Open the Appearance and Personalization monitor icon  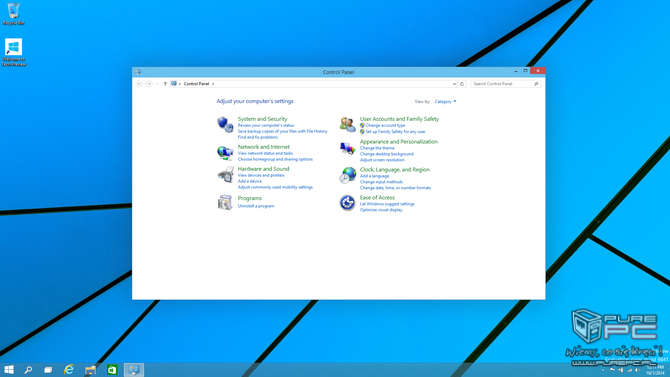(x=347, y=148)
